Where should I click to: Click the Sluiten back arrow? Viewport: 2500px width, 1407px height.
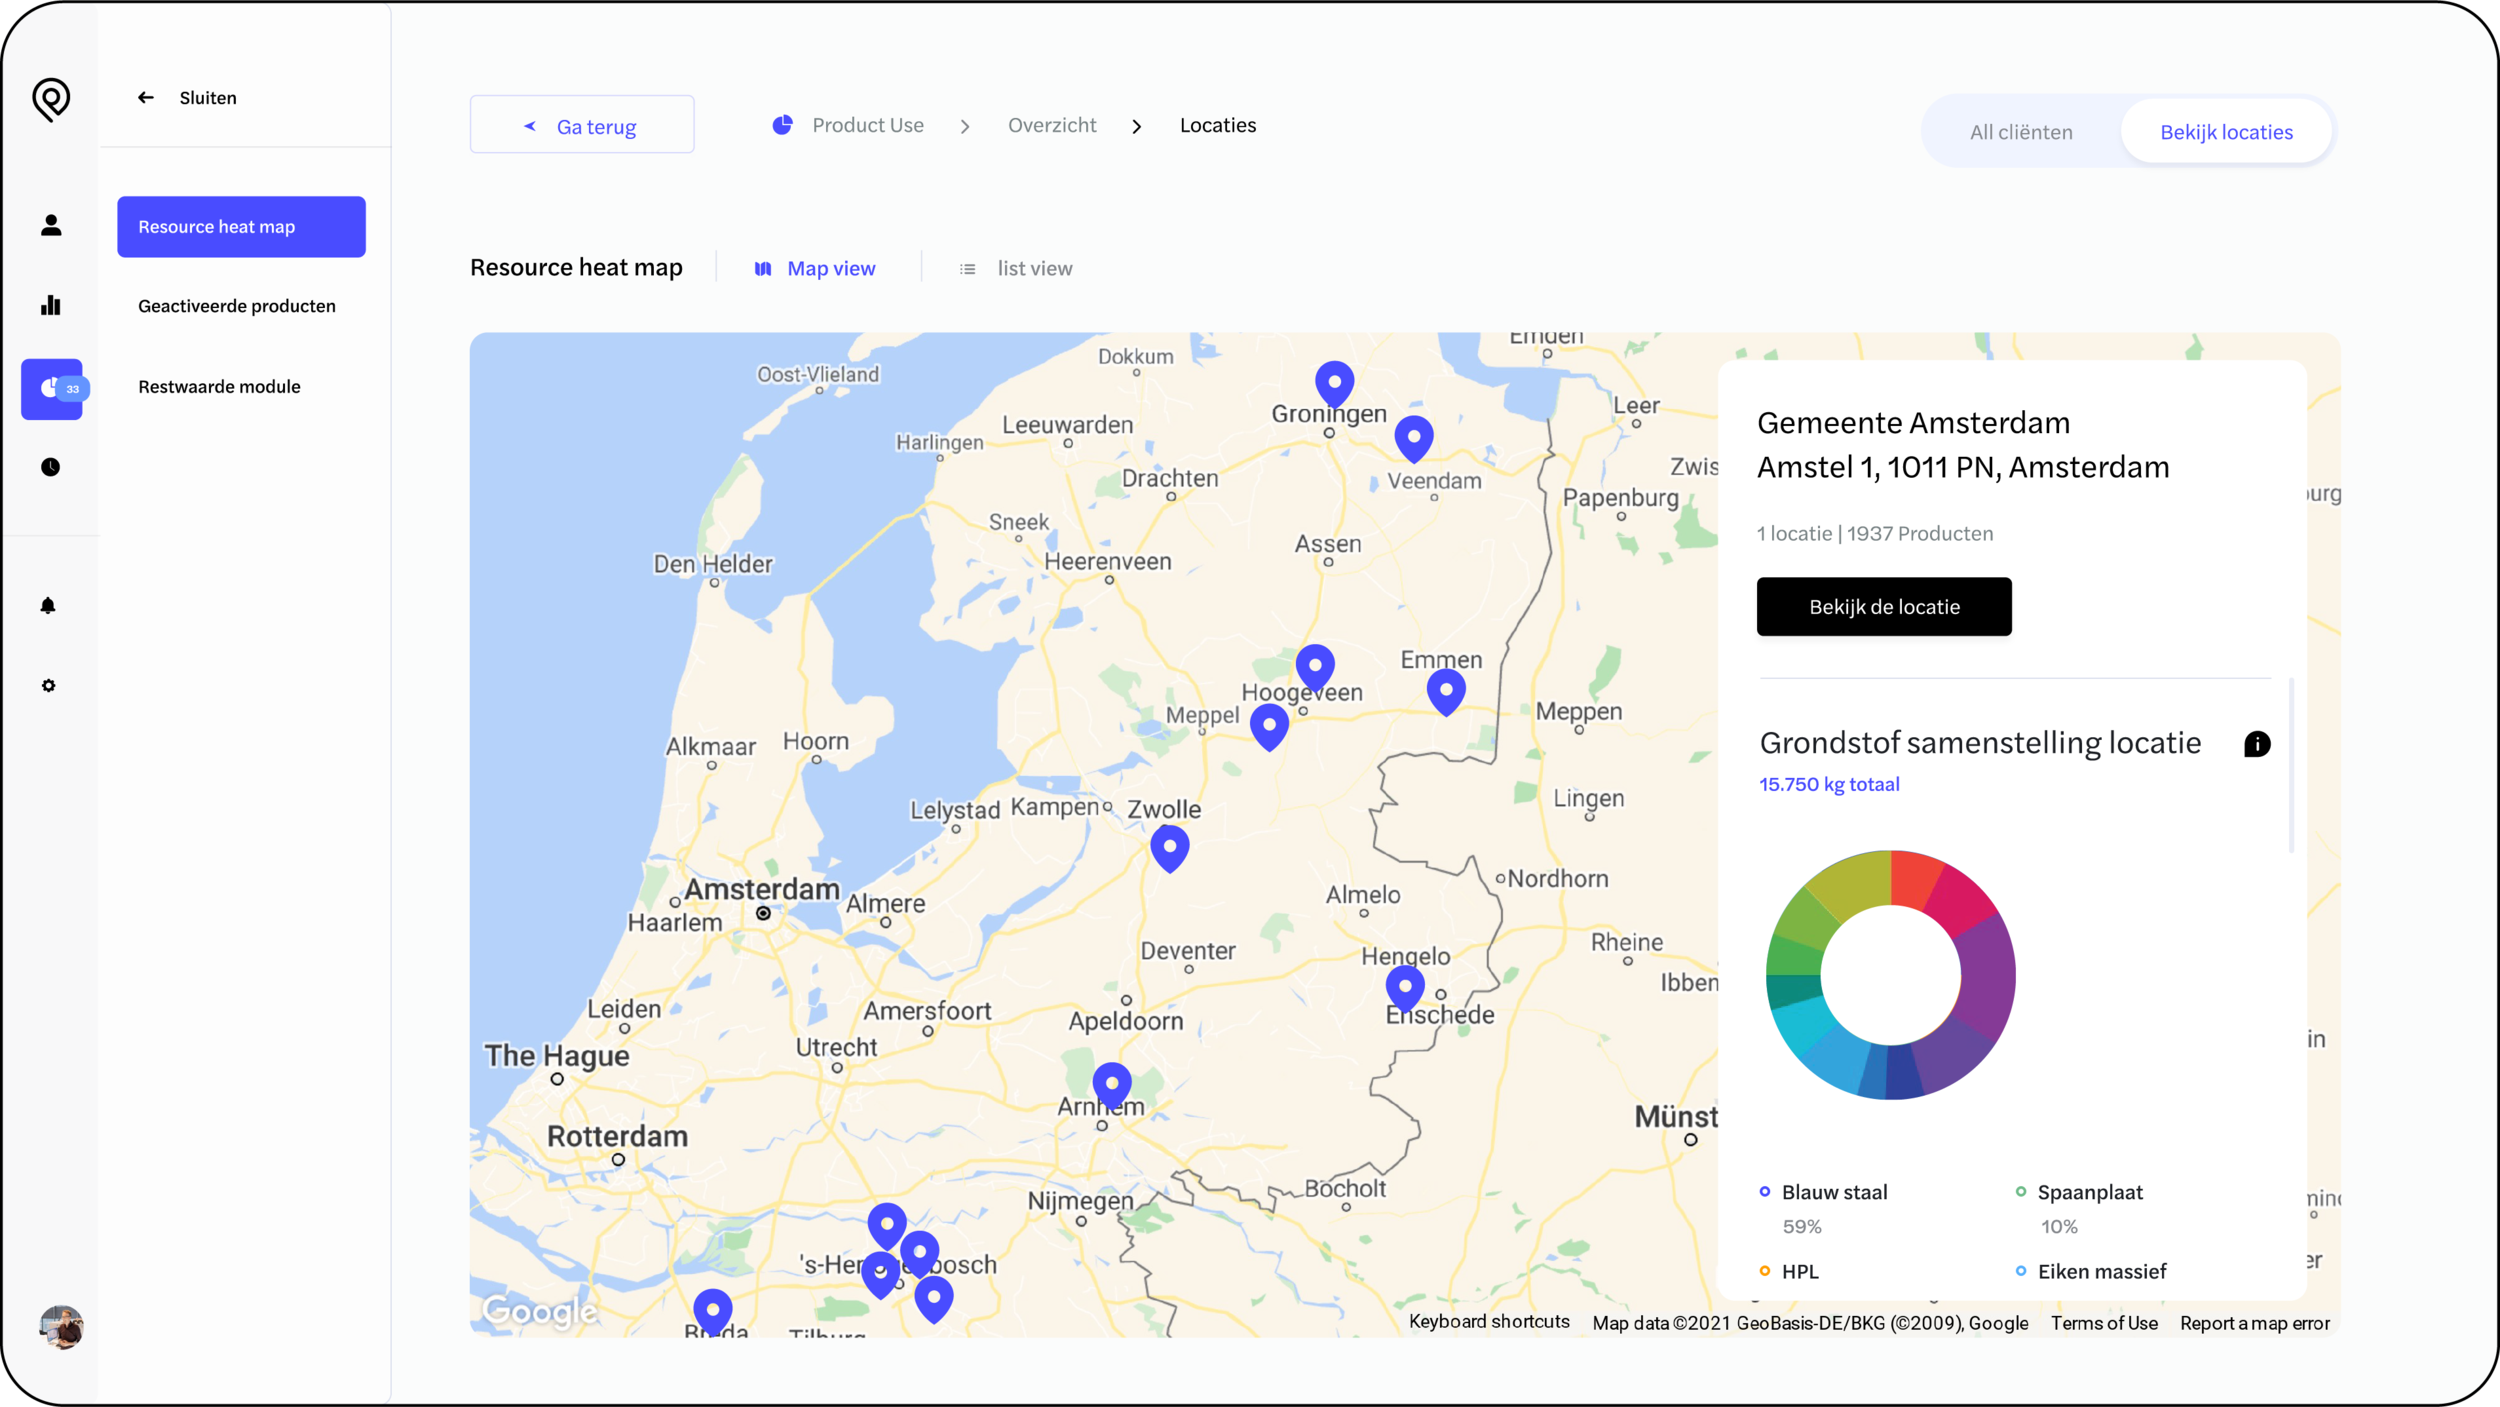click(146, 98)
